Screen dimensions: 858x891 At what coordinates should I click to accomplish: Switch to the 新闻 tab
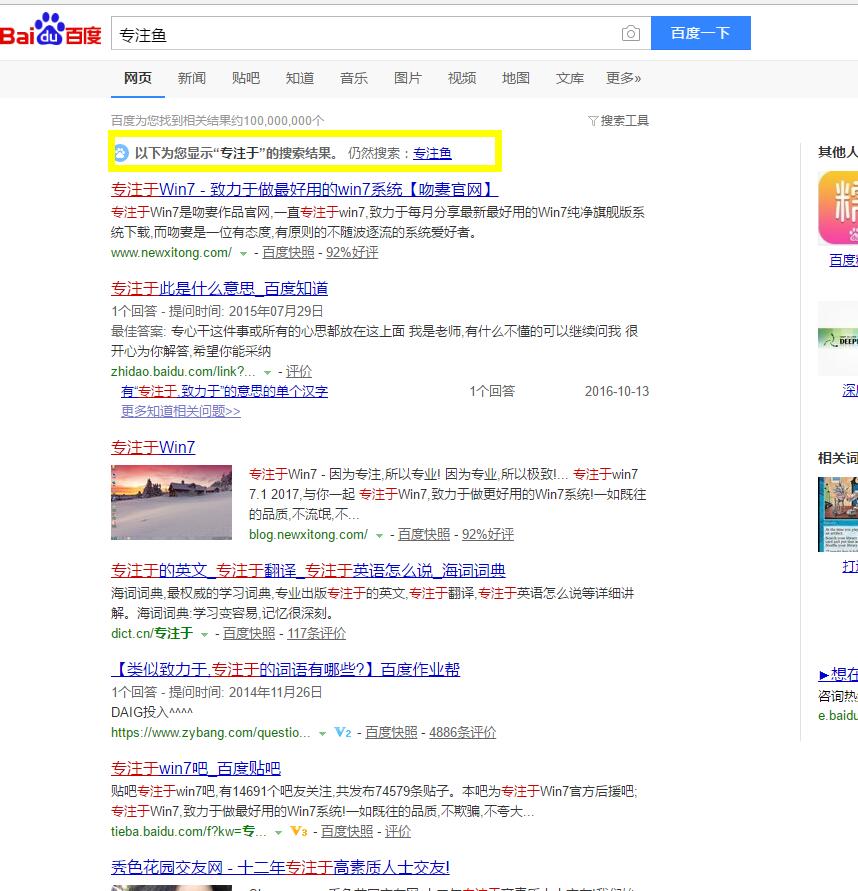point(191,78)
